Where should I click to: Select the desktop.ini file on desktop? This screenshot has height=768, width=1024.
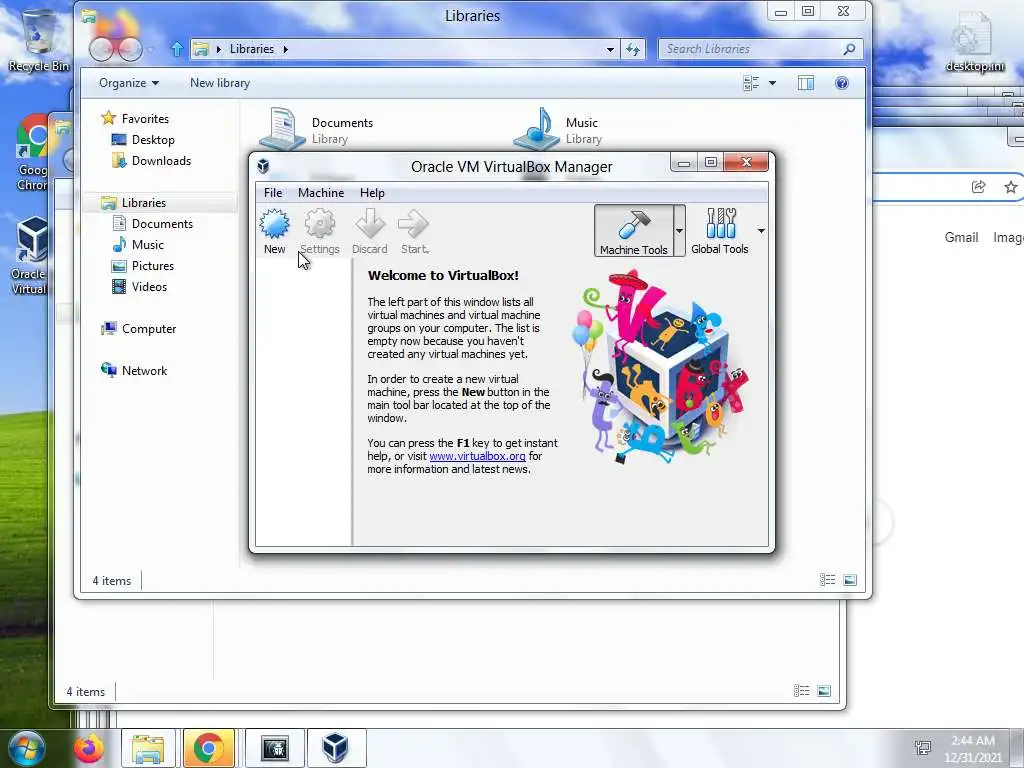[x=974, y=42]
